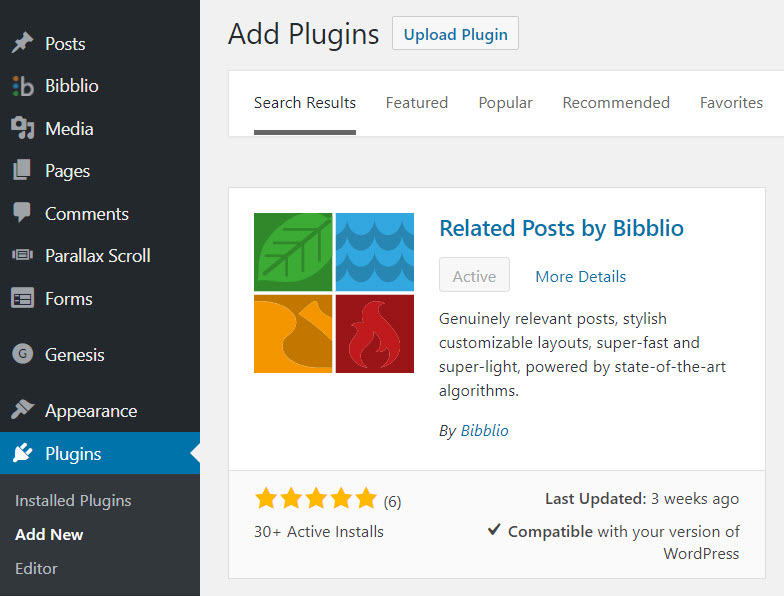Go to Media in the sidebar
784x596 pixels.
tap(100, 128)
